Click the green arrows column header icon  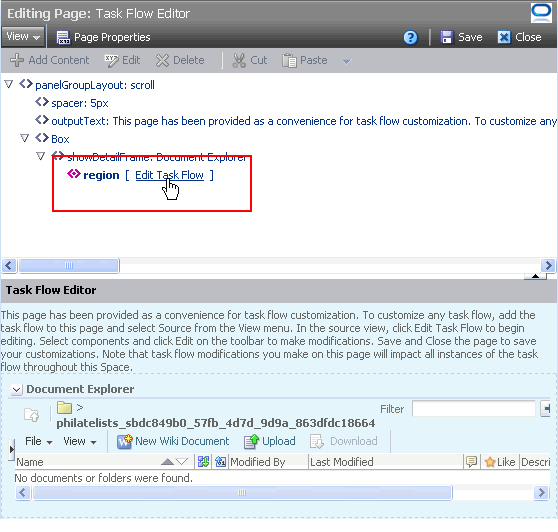click(x=204, y=462)
